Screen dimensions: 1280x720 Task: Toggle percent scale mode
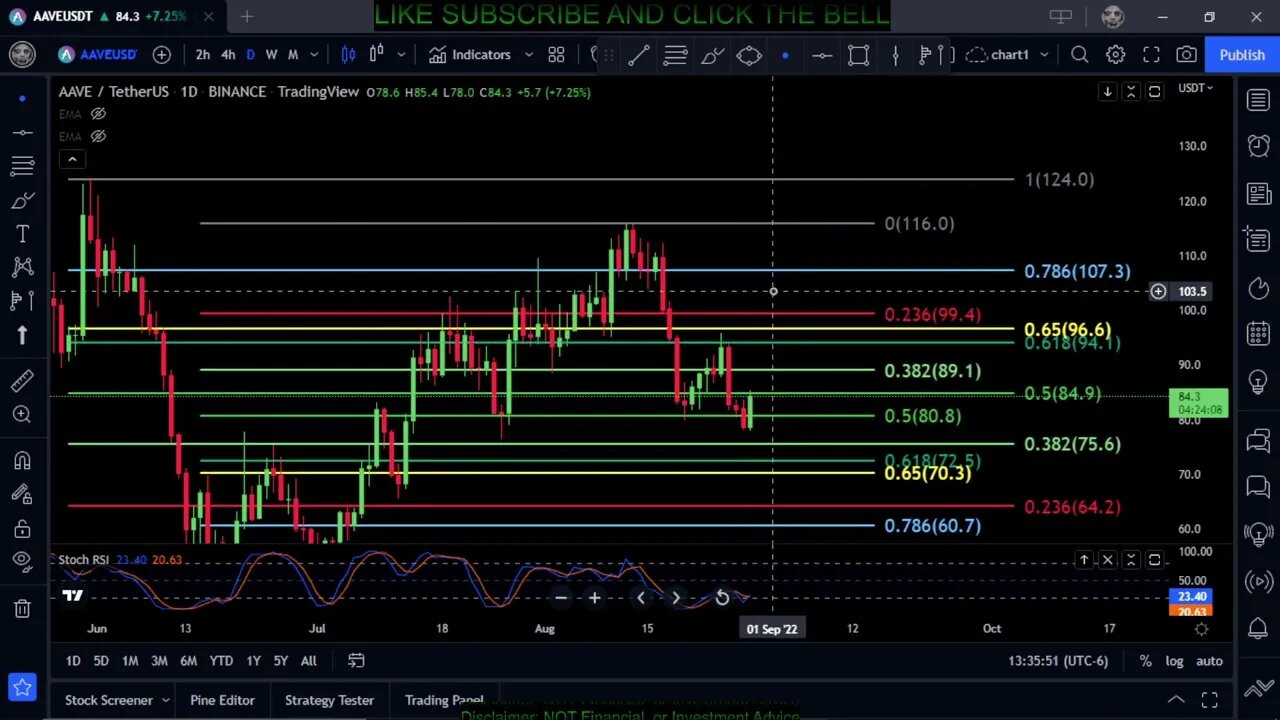[1146, 660]
